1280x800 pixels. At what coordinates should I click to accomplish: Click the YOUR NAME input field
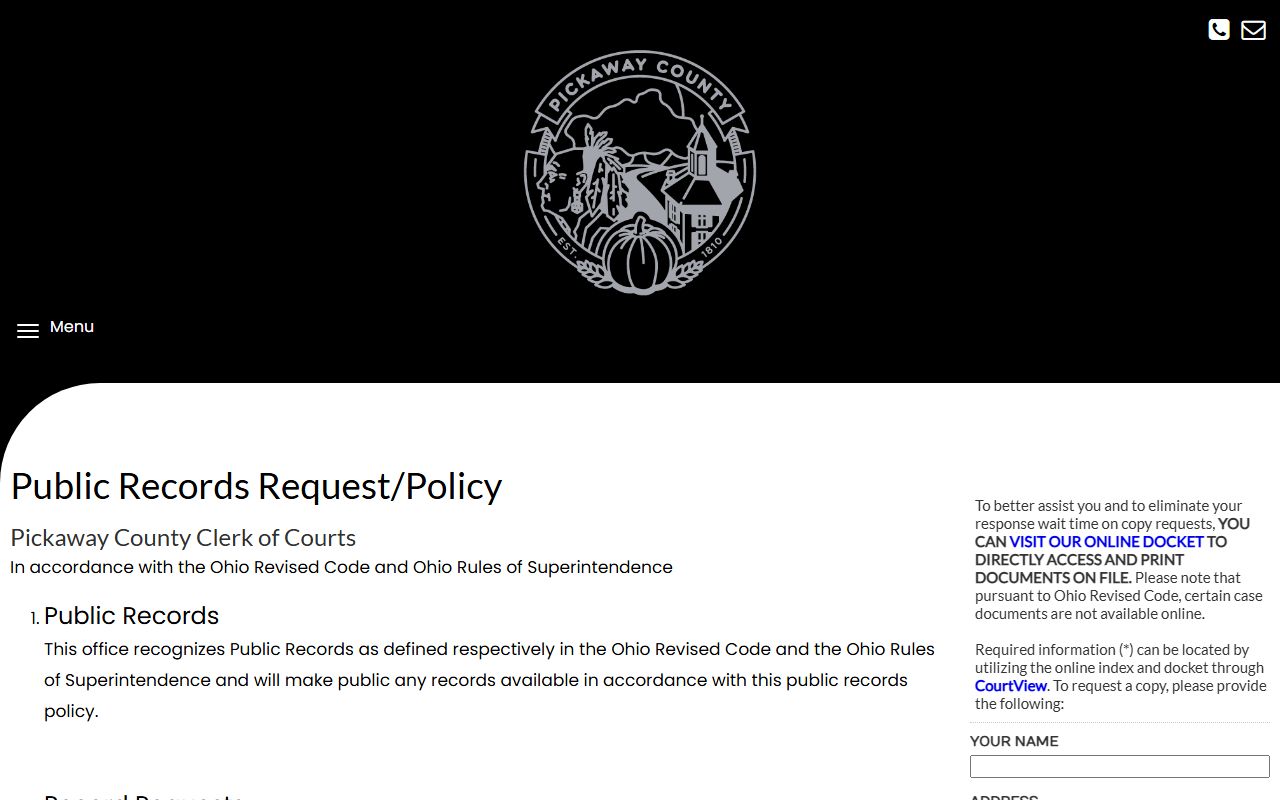tap(1119, 766)
